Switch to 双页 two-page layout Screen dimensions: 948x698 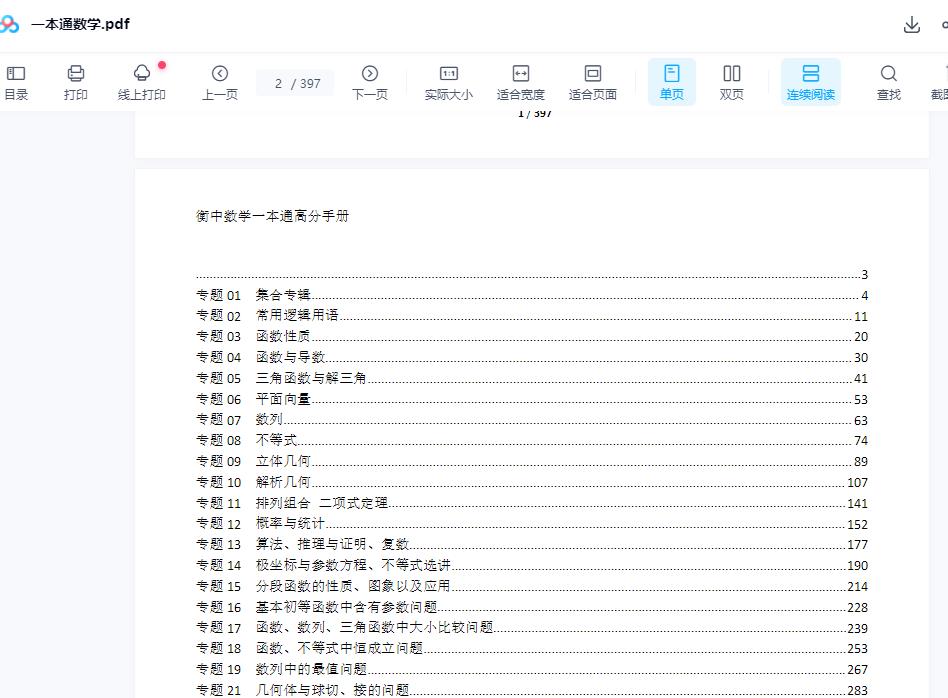click(731, 82)
